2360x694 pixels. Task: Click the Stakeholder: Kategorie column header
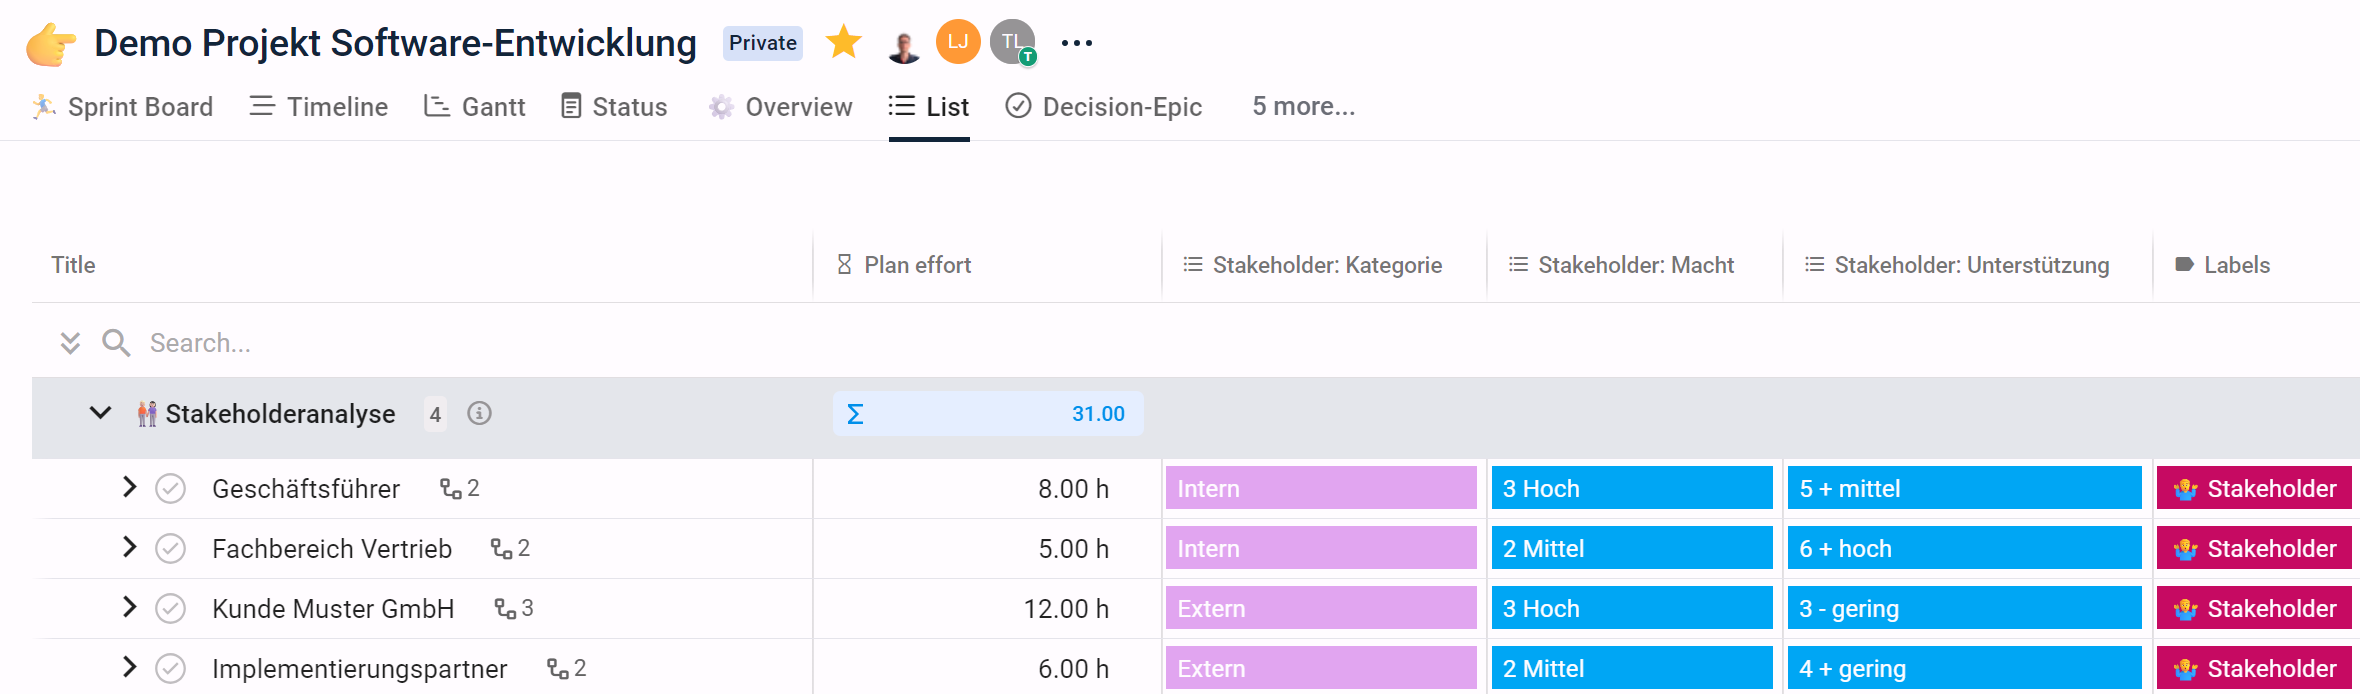click(1313, 265)
